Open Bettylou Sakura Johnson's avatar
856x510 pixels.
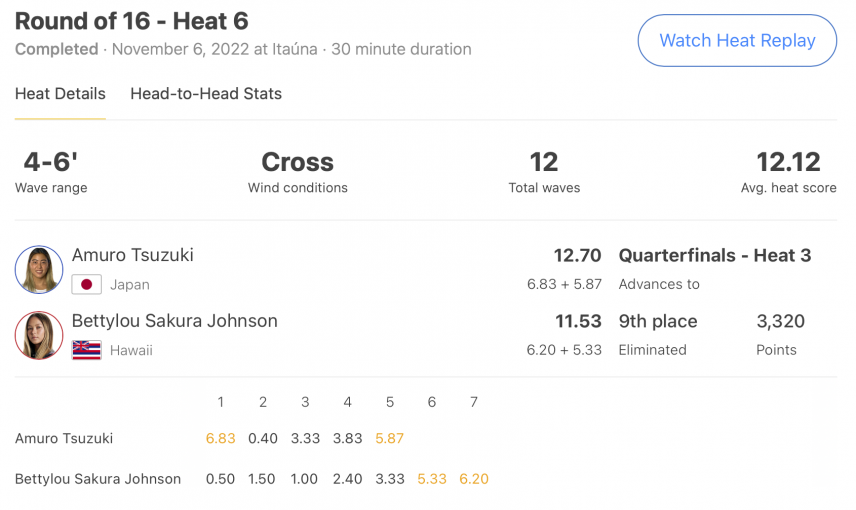pos(39,335)
